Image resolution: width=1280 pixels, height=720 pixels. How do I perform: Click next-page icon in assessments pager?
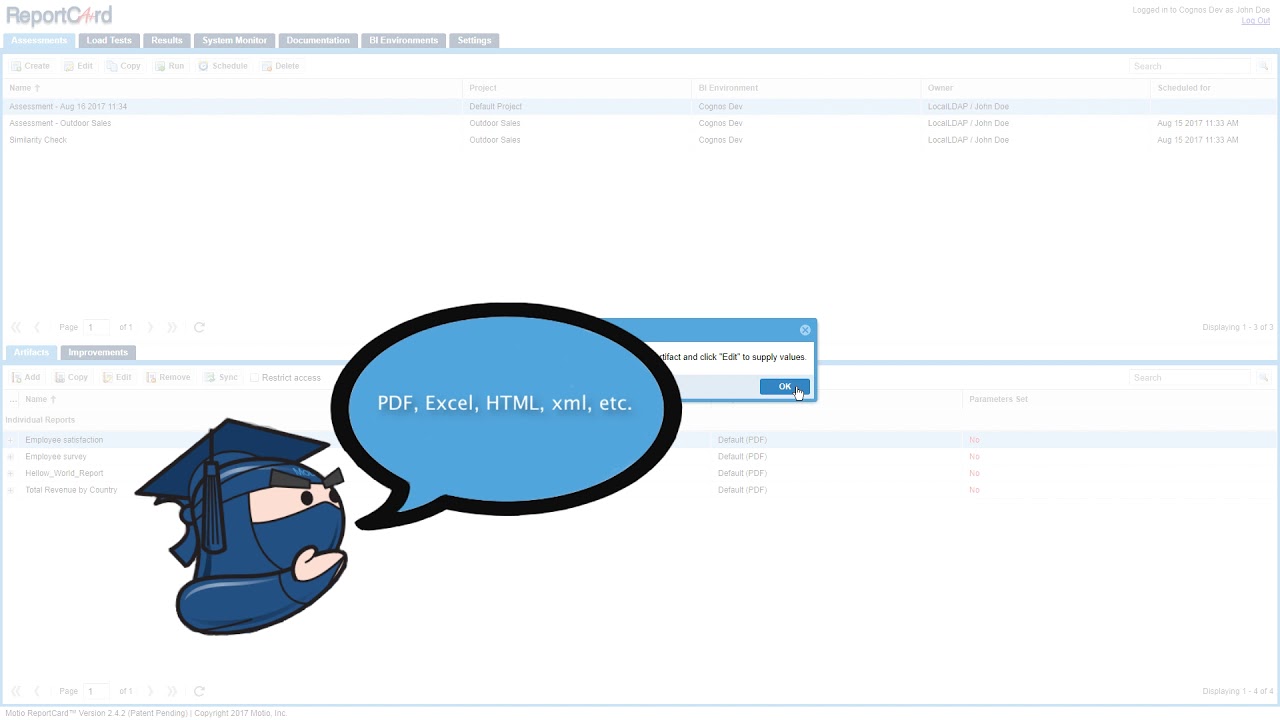click(x=151, y=327)
